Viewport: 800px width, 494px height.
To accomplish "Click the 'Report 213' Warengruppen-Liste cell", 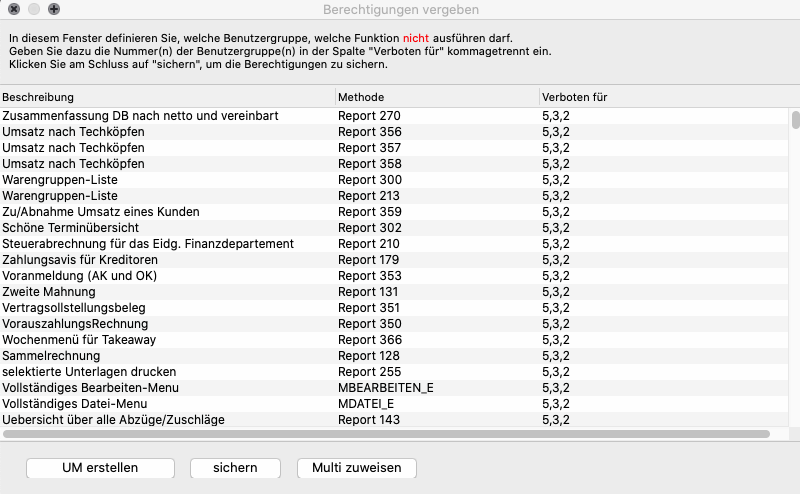I will click(369, 196).
